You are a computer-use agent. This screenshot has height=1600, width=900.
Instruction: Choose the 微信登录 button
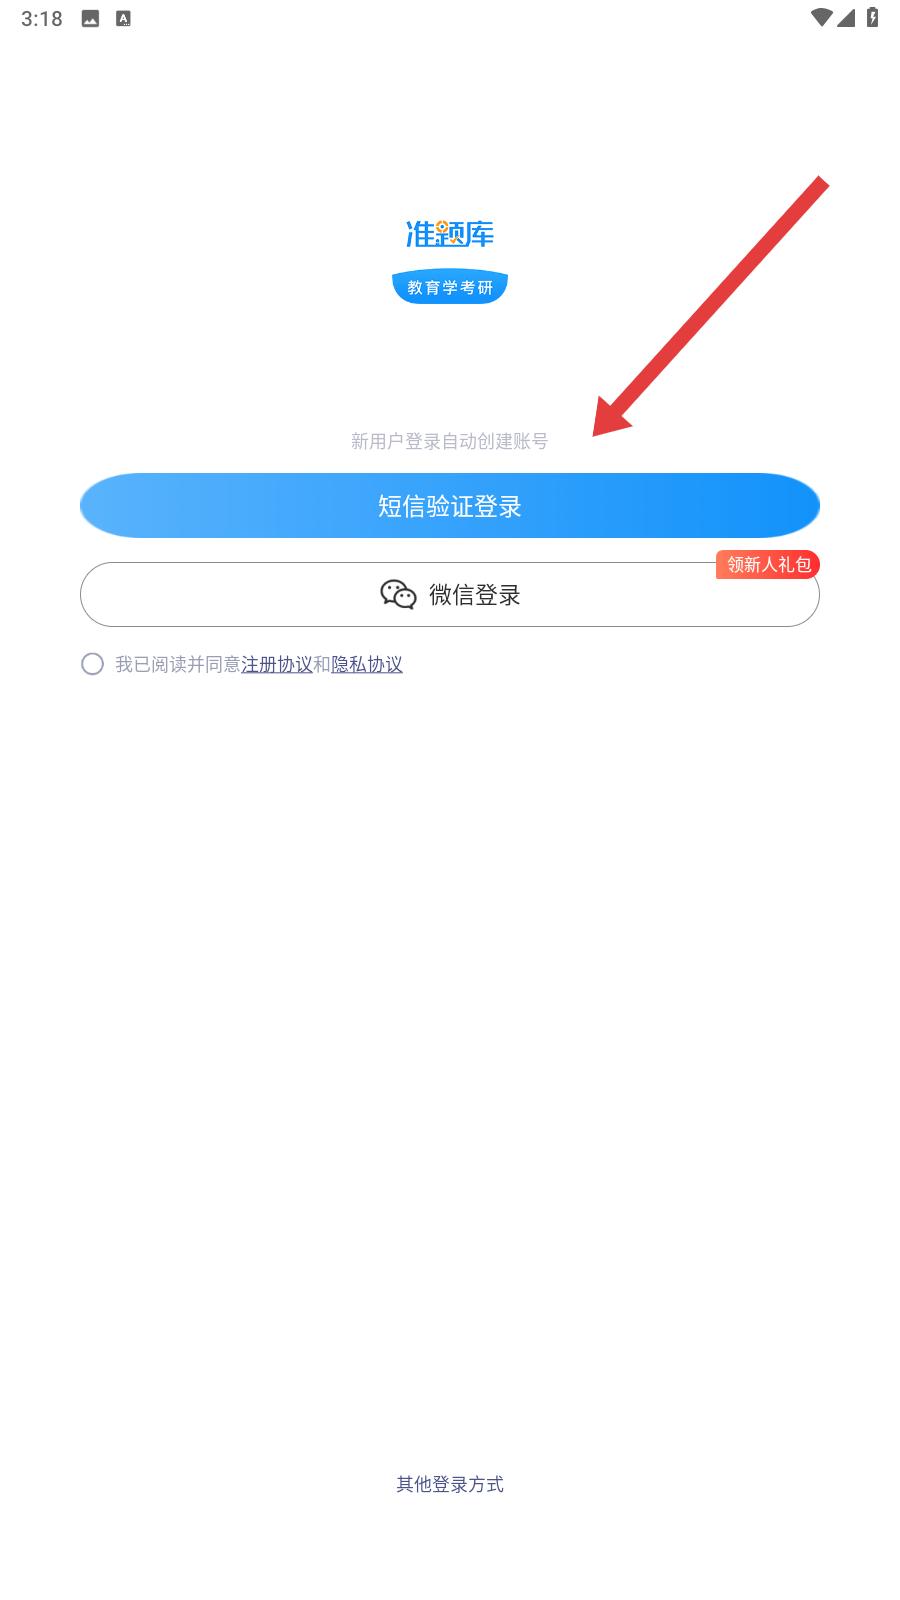point(450,594)
